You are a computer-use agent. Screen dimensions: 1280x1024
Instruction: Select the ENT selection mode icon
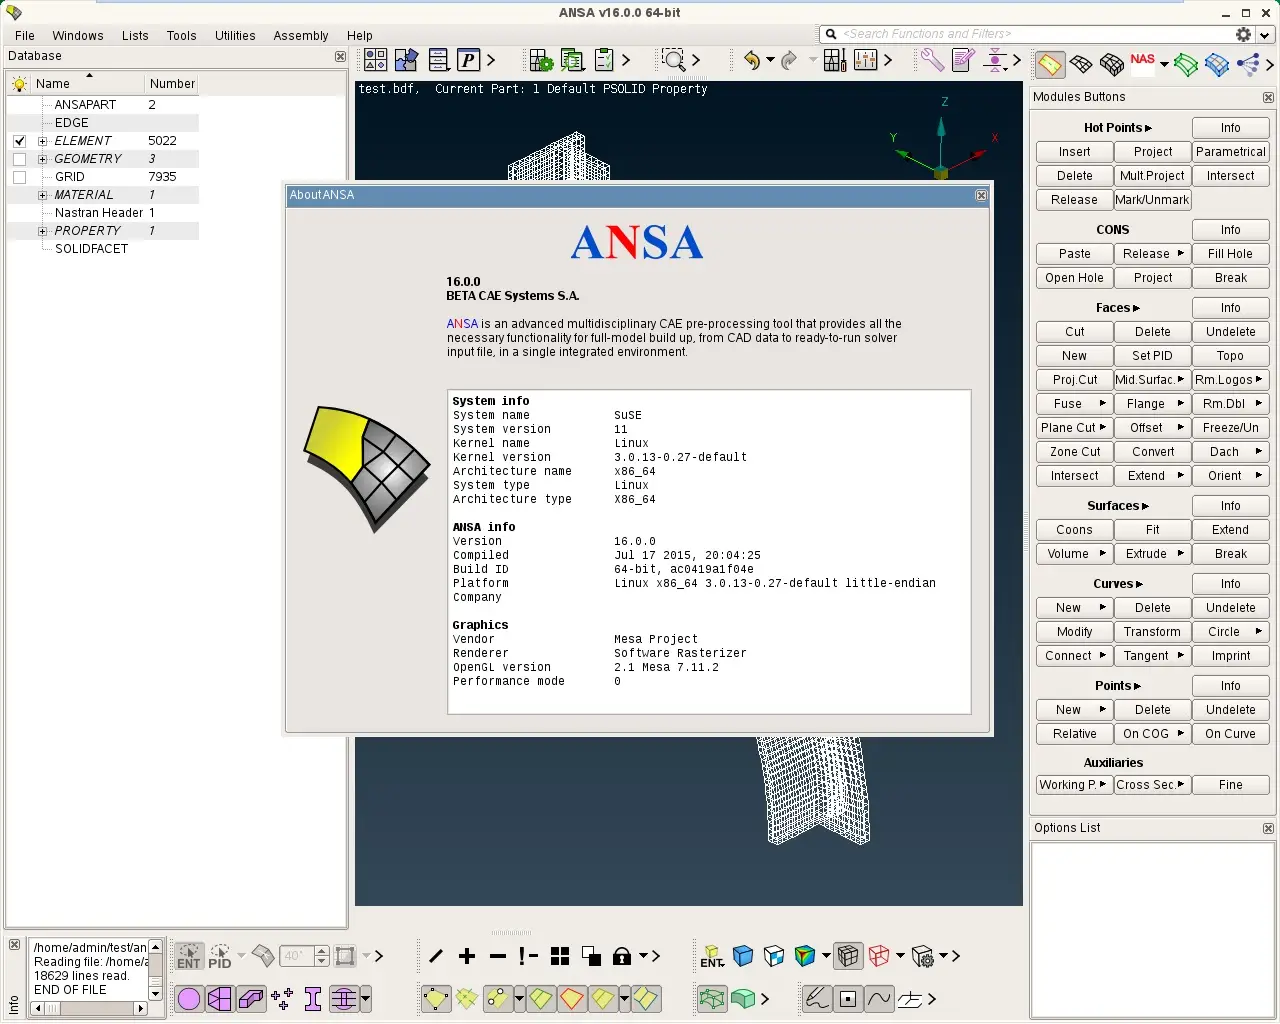[189, 956]
